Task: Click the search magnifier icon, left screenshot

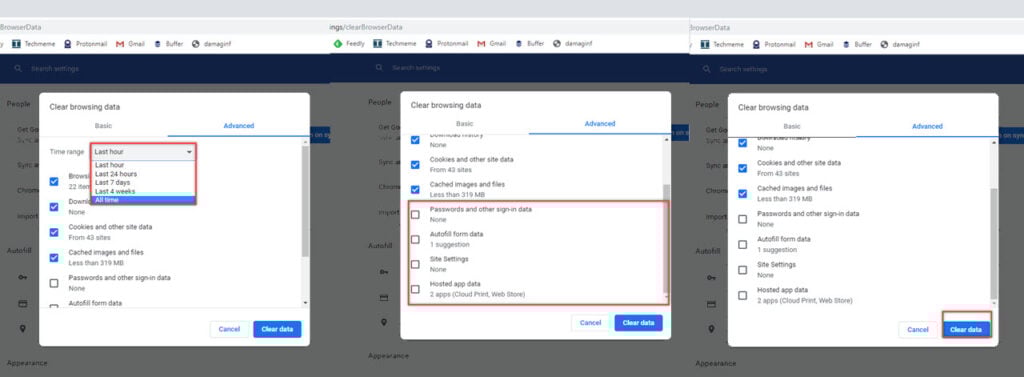Action: coord(18,69)
